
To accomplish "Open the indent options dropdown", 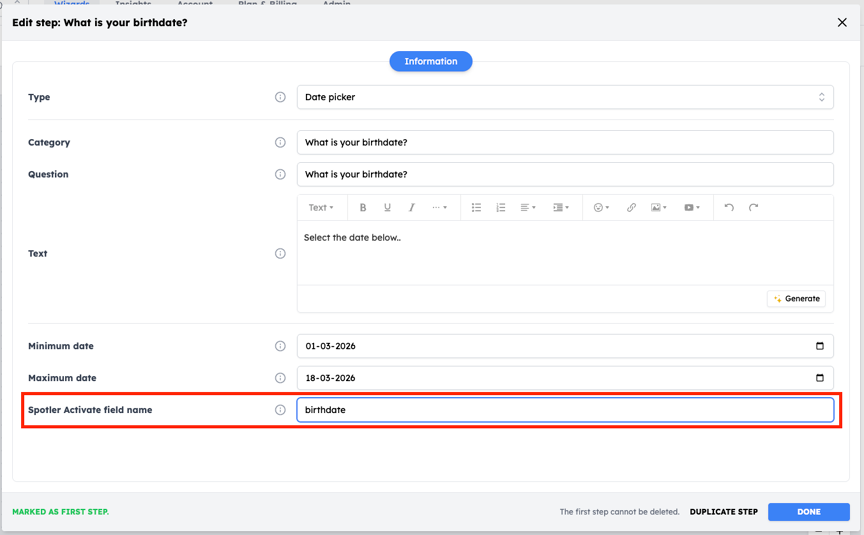I will [561, 208].
